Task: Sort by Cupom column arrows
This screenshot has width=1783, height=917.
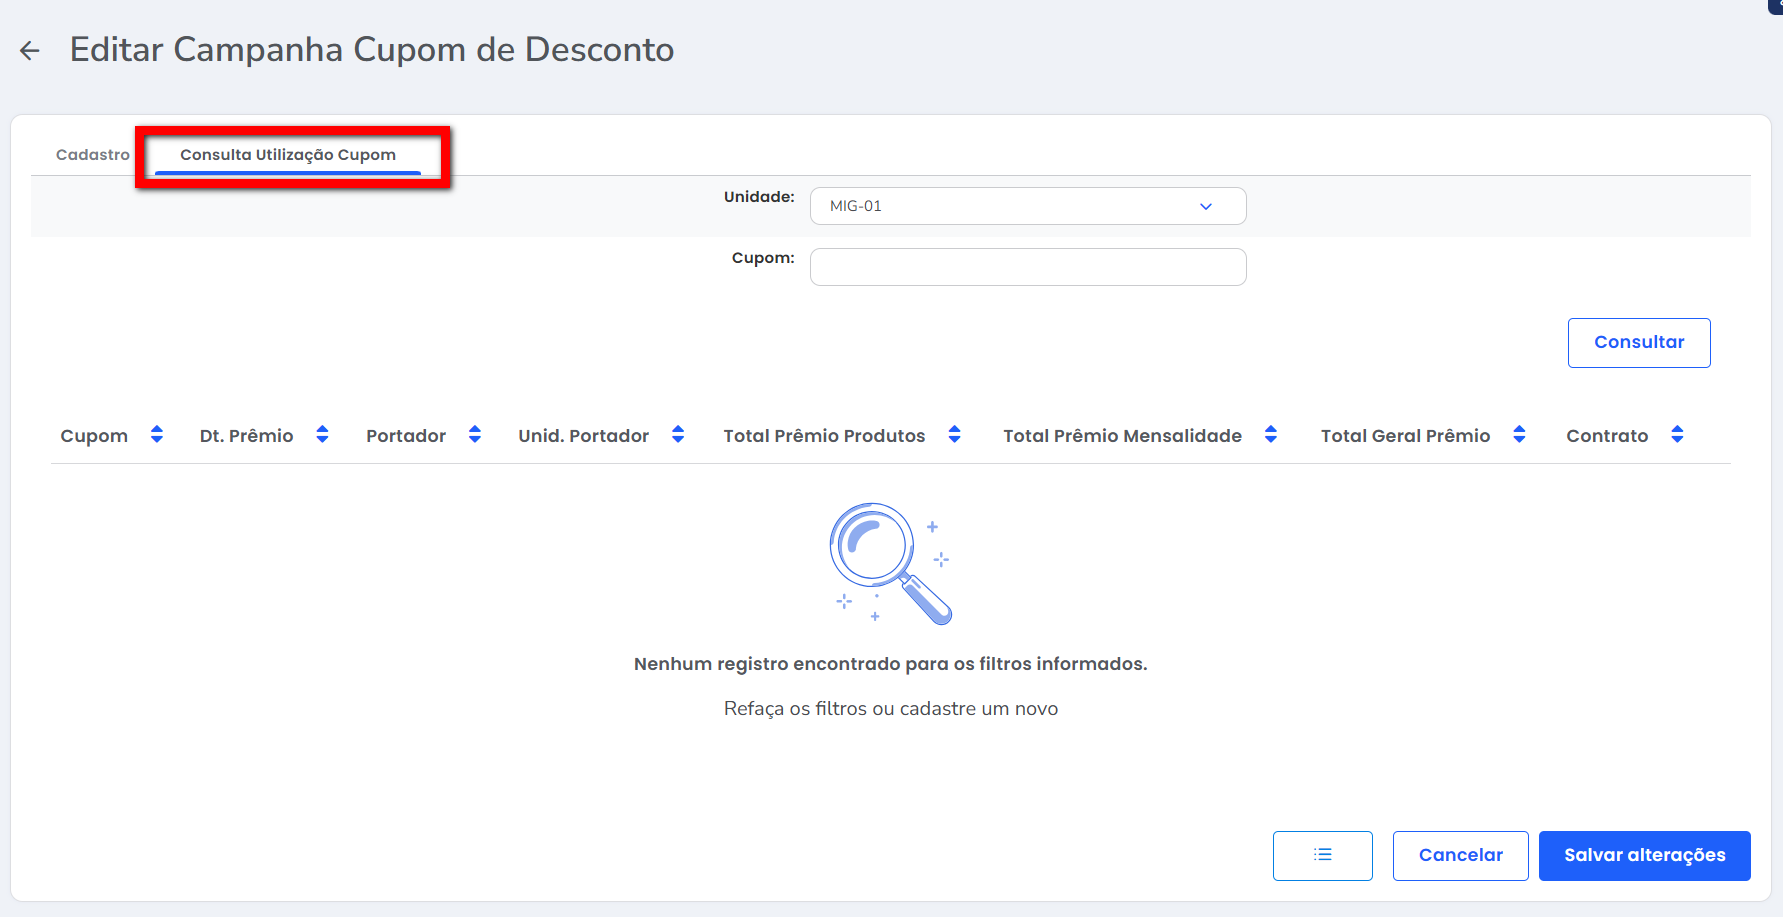Action: point(157,434)
